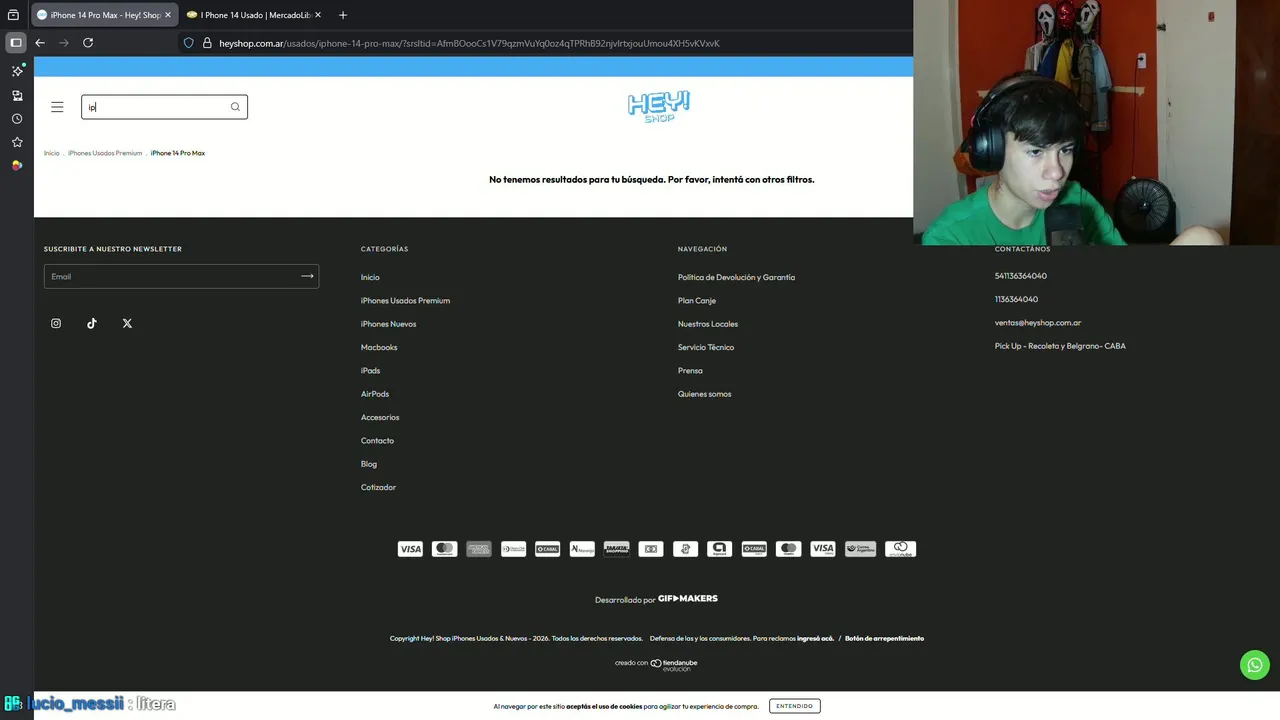Image resolution: width=1280 pixels, height=720 pixels.
Task: Click iPhones Usados Premium breadcrumb
Action: tap(105, 153)
